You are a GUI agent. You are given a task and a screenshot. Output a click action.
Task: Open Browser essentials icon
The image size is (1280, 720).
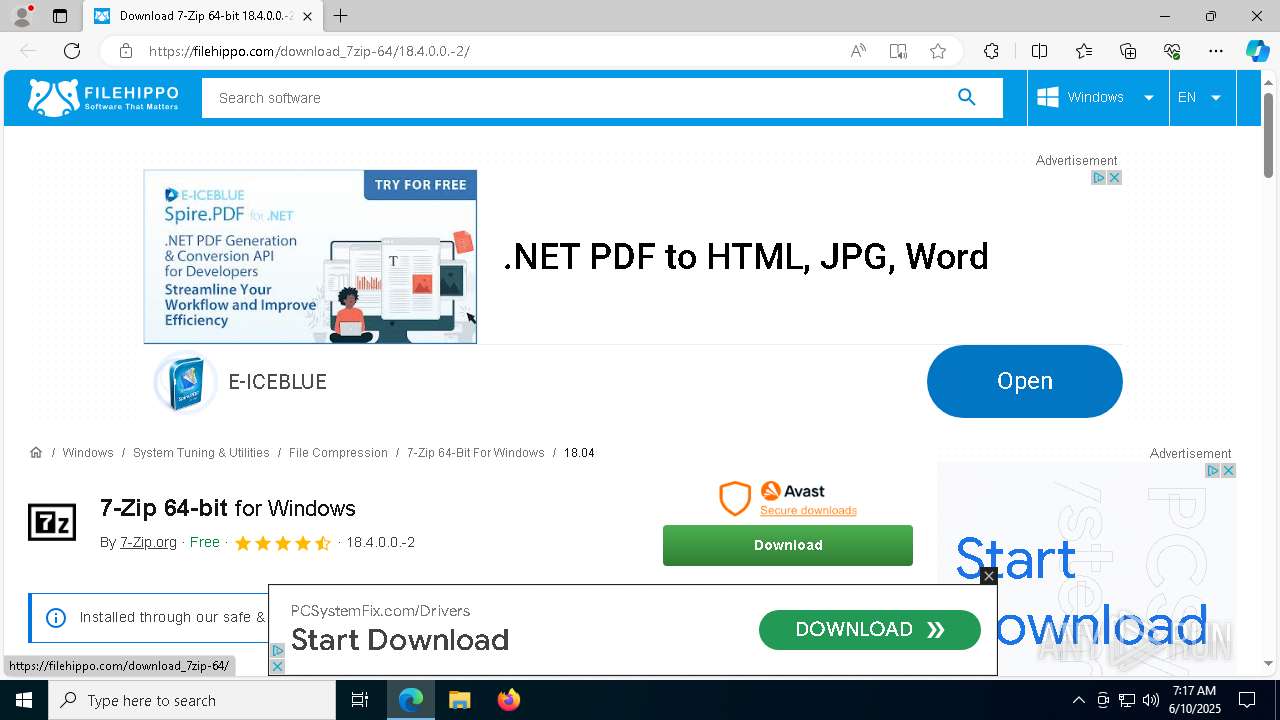pos(1172,51)
